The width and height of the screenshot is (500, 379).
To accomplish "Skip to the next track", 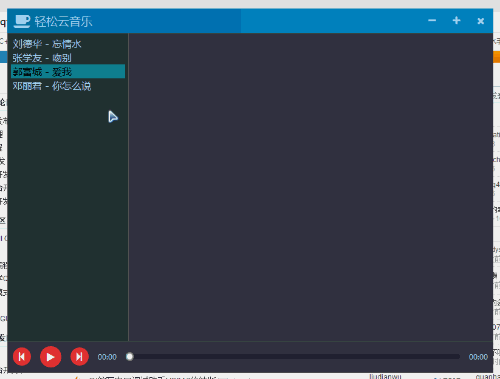I will [x=79, y=357].
